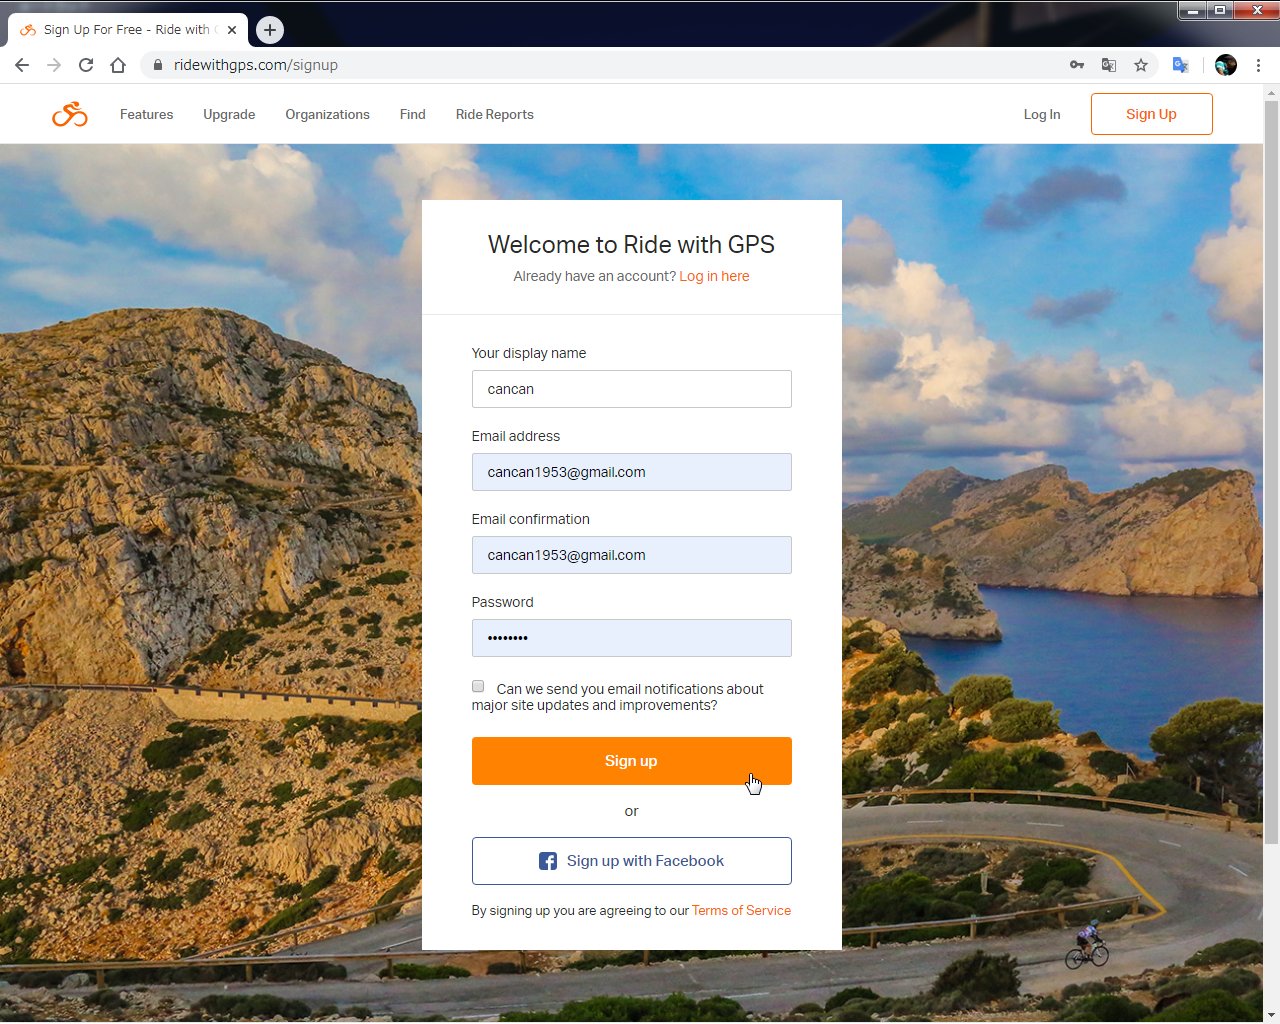Submit with the orange Sign up button

(631, 761)
